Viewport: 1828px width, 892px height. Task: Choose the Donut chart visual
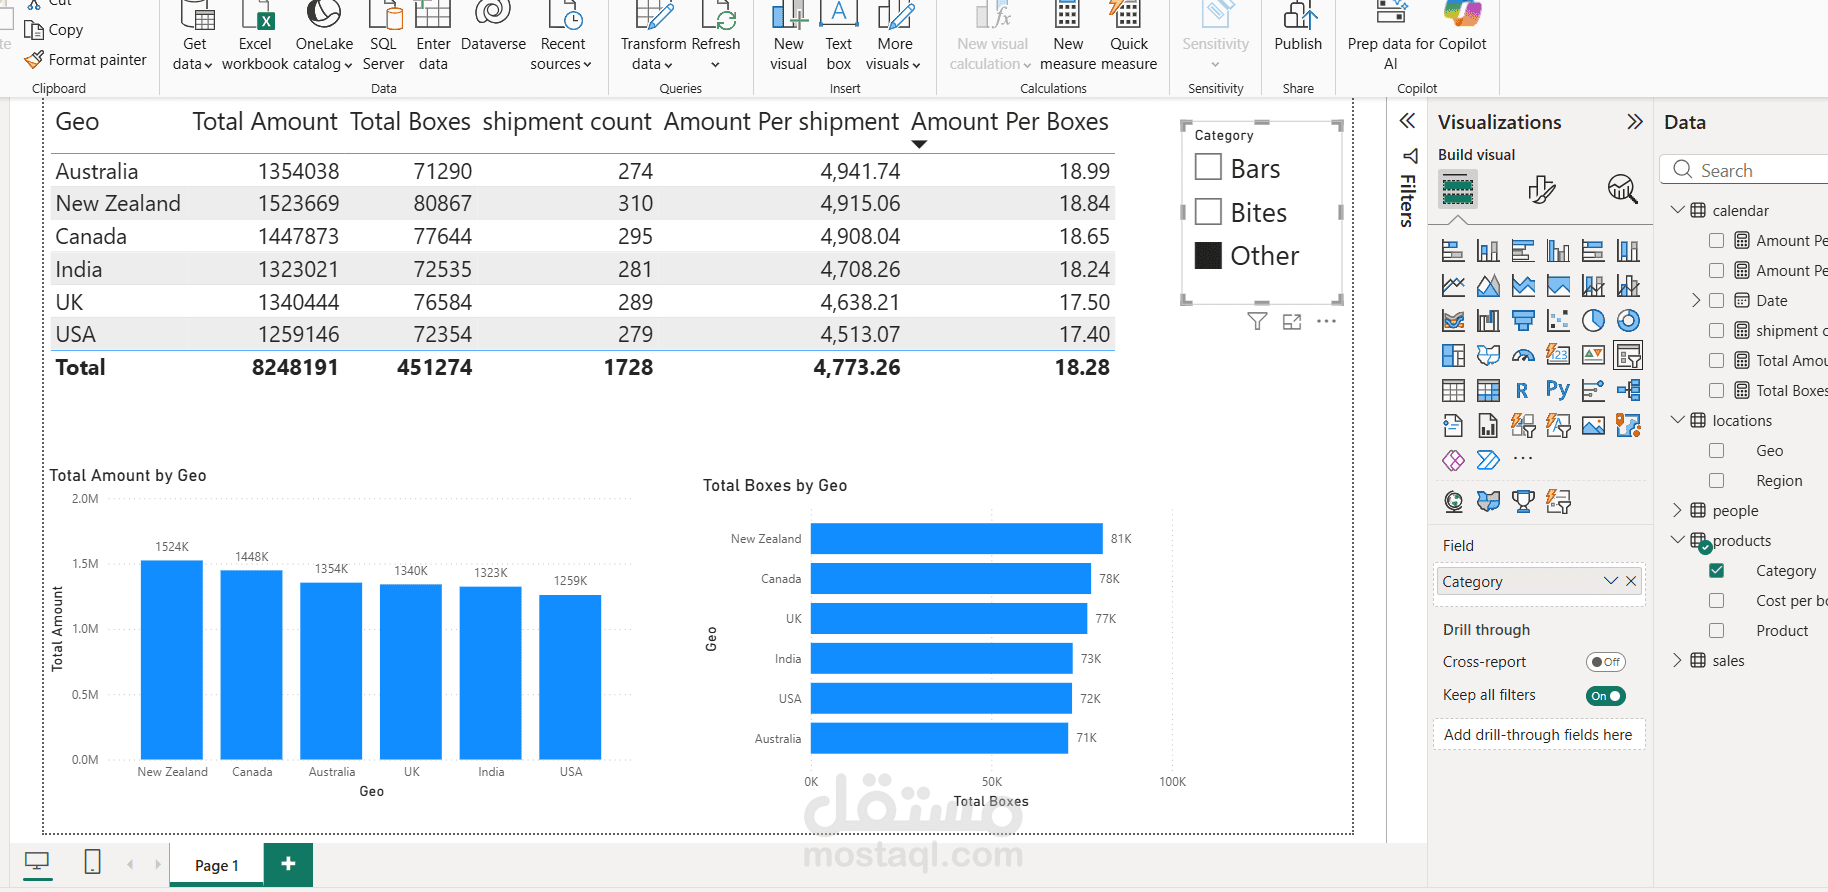[x=1628, y=321]
